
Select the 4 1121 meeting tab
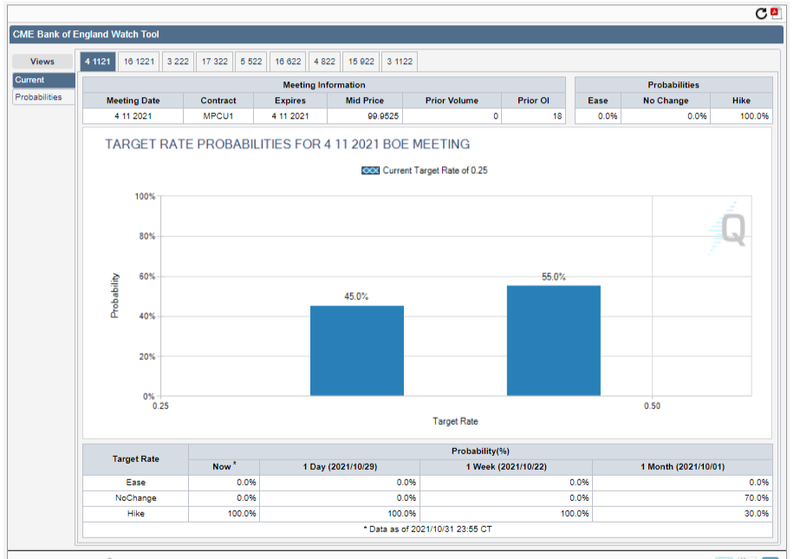[x=97, y=62]
